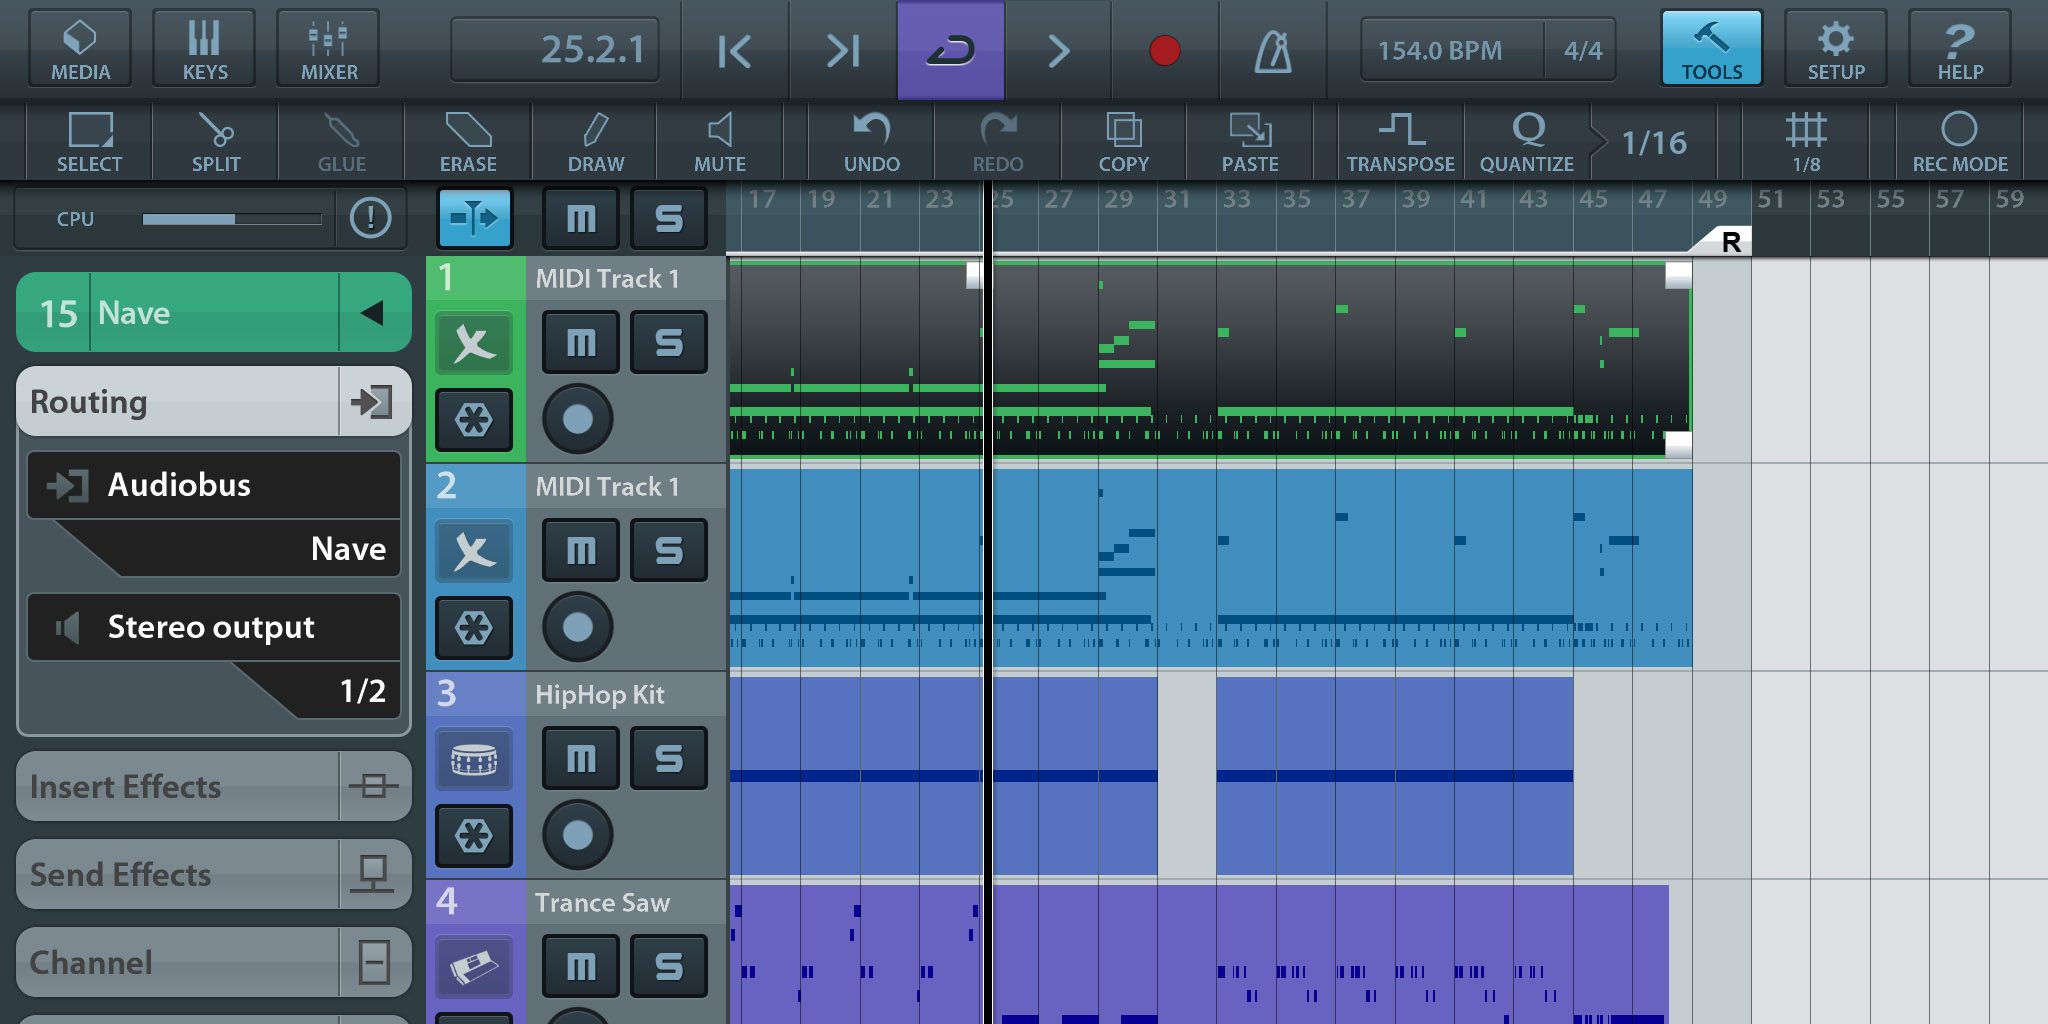Solo the HipHop Kit track

point(669,759)
